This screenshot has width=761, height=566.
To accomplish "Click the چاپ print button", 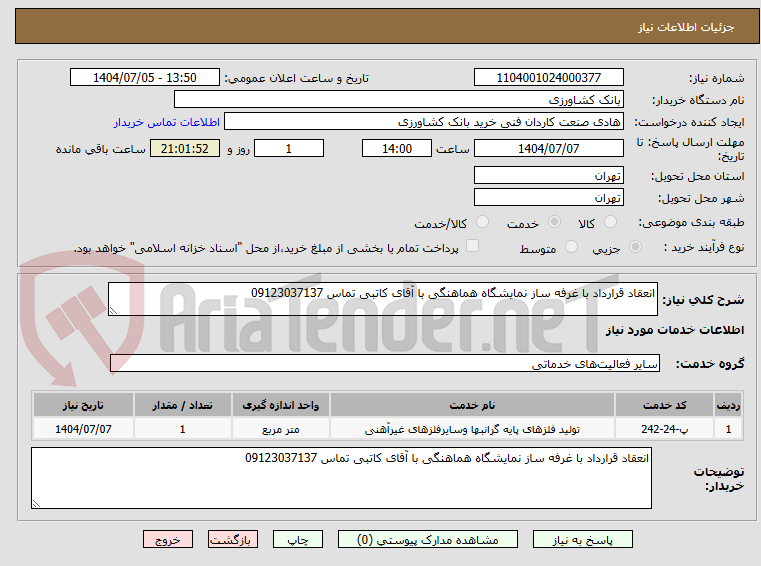I will [x=298, y=539].
